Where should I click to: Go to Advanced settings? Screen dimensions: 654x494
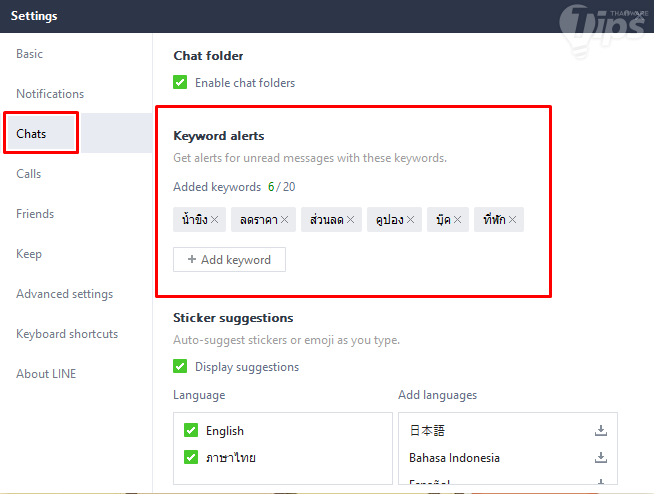click(76, 294)
